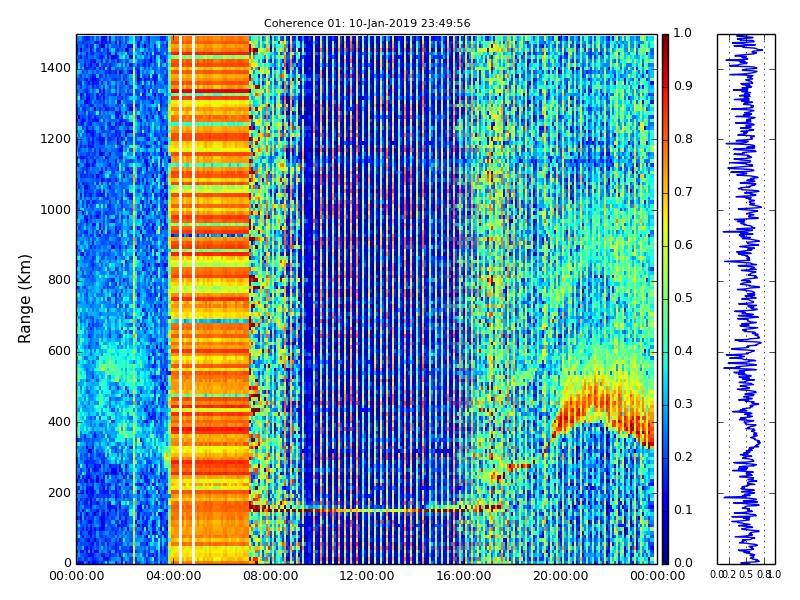Click the colorbar label 0.5
Viewport: 800px width, 600px height.
[x=683, y=298]
